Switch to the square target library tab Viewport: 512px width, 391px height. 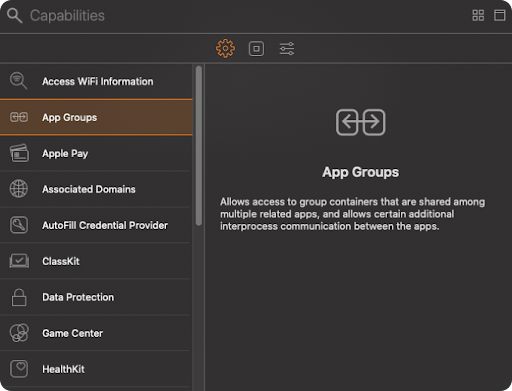coord(256,49)
